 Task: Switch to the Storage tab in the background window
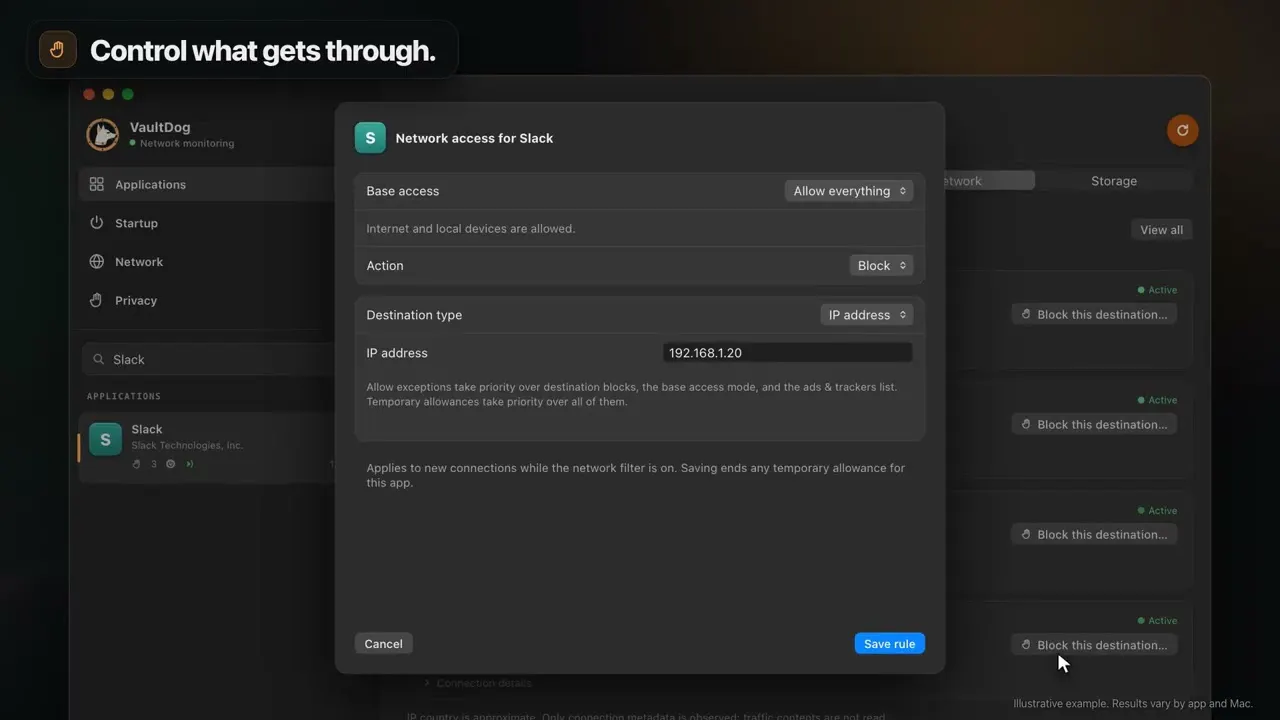(1114, 181)
